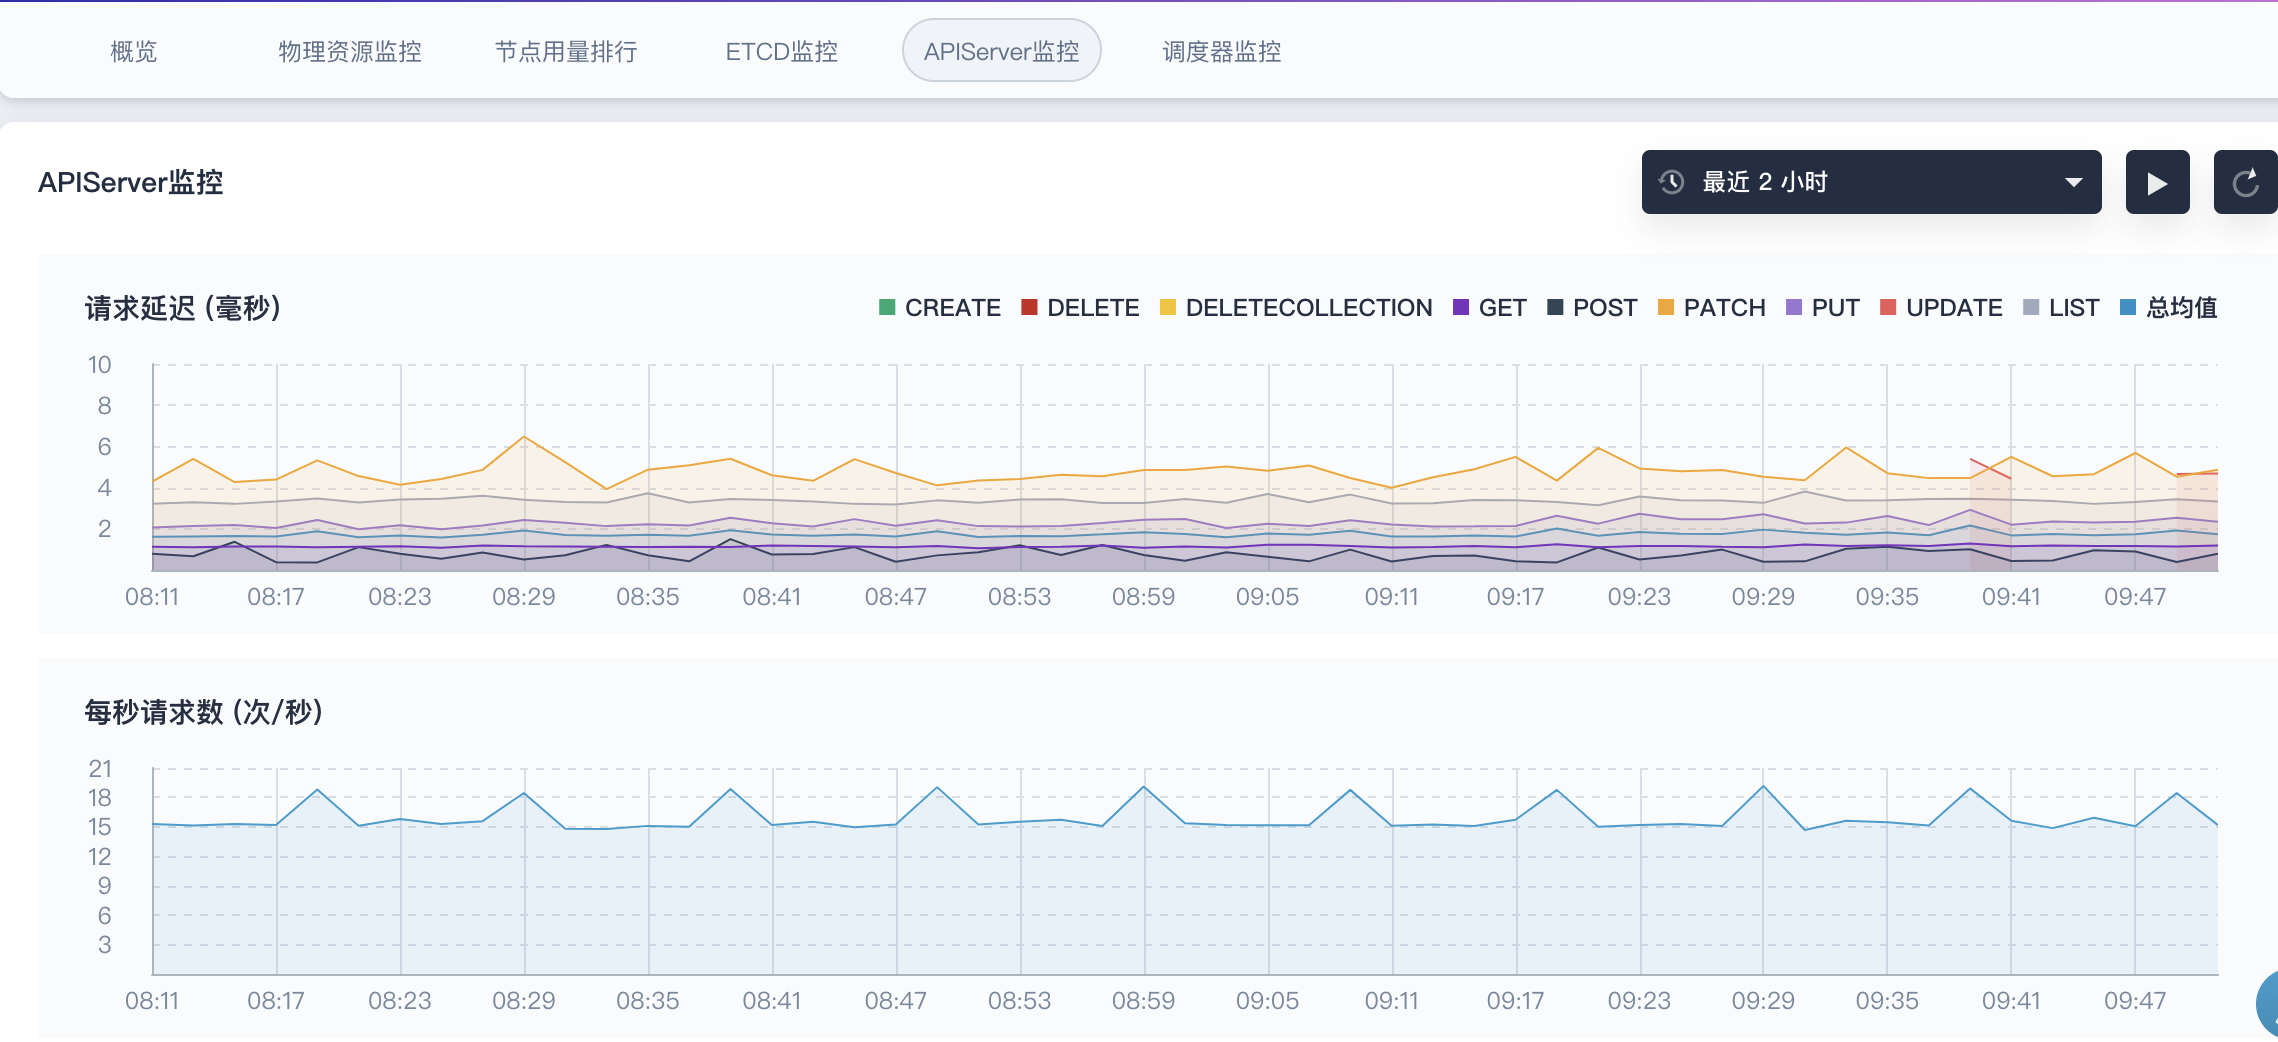Viewport: 2278px width, 1042px height.
Task: Switch to 物理资源监控 tab
Action: coord(350,51)
